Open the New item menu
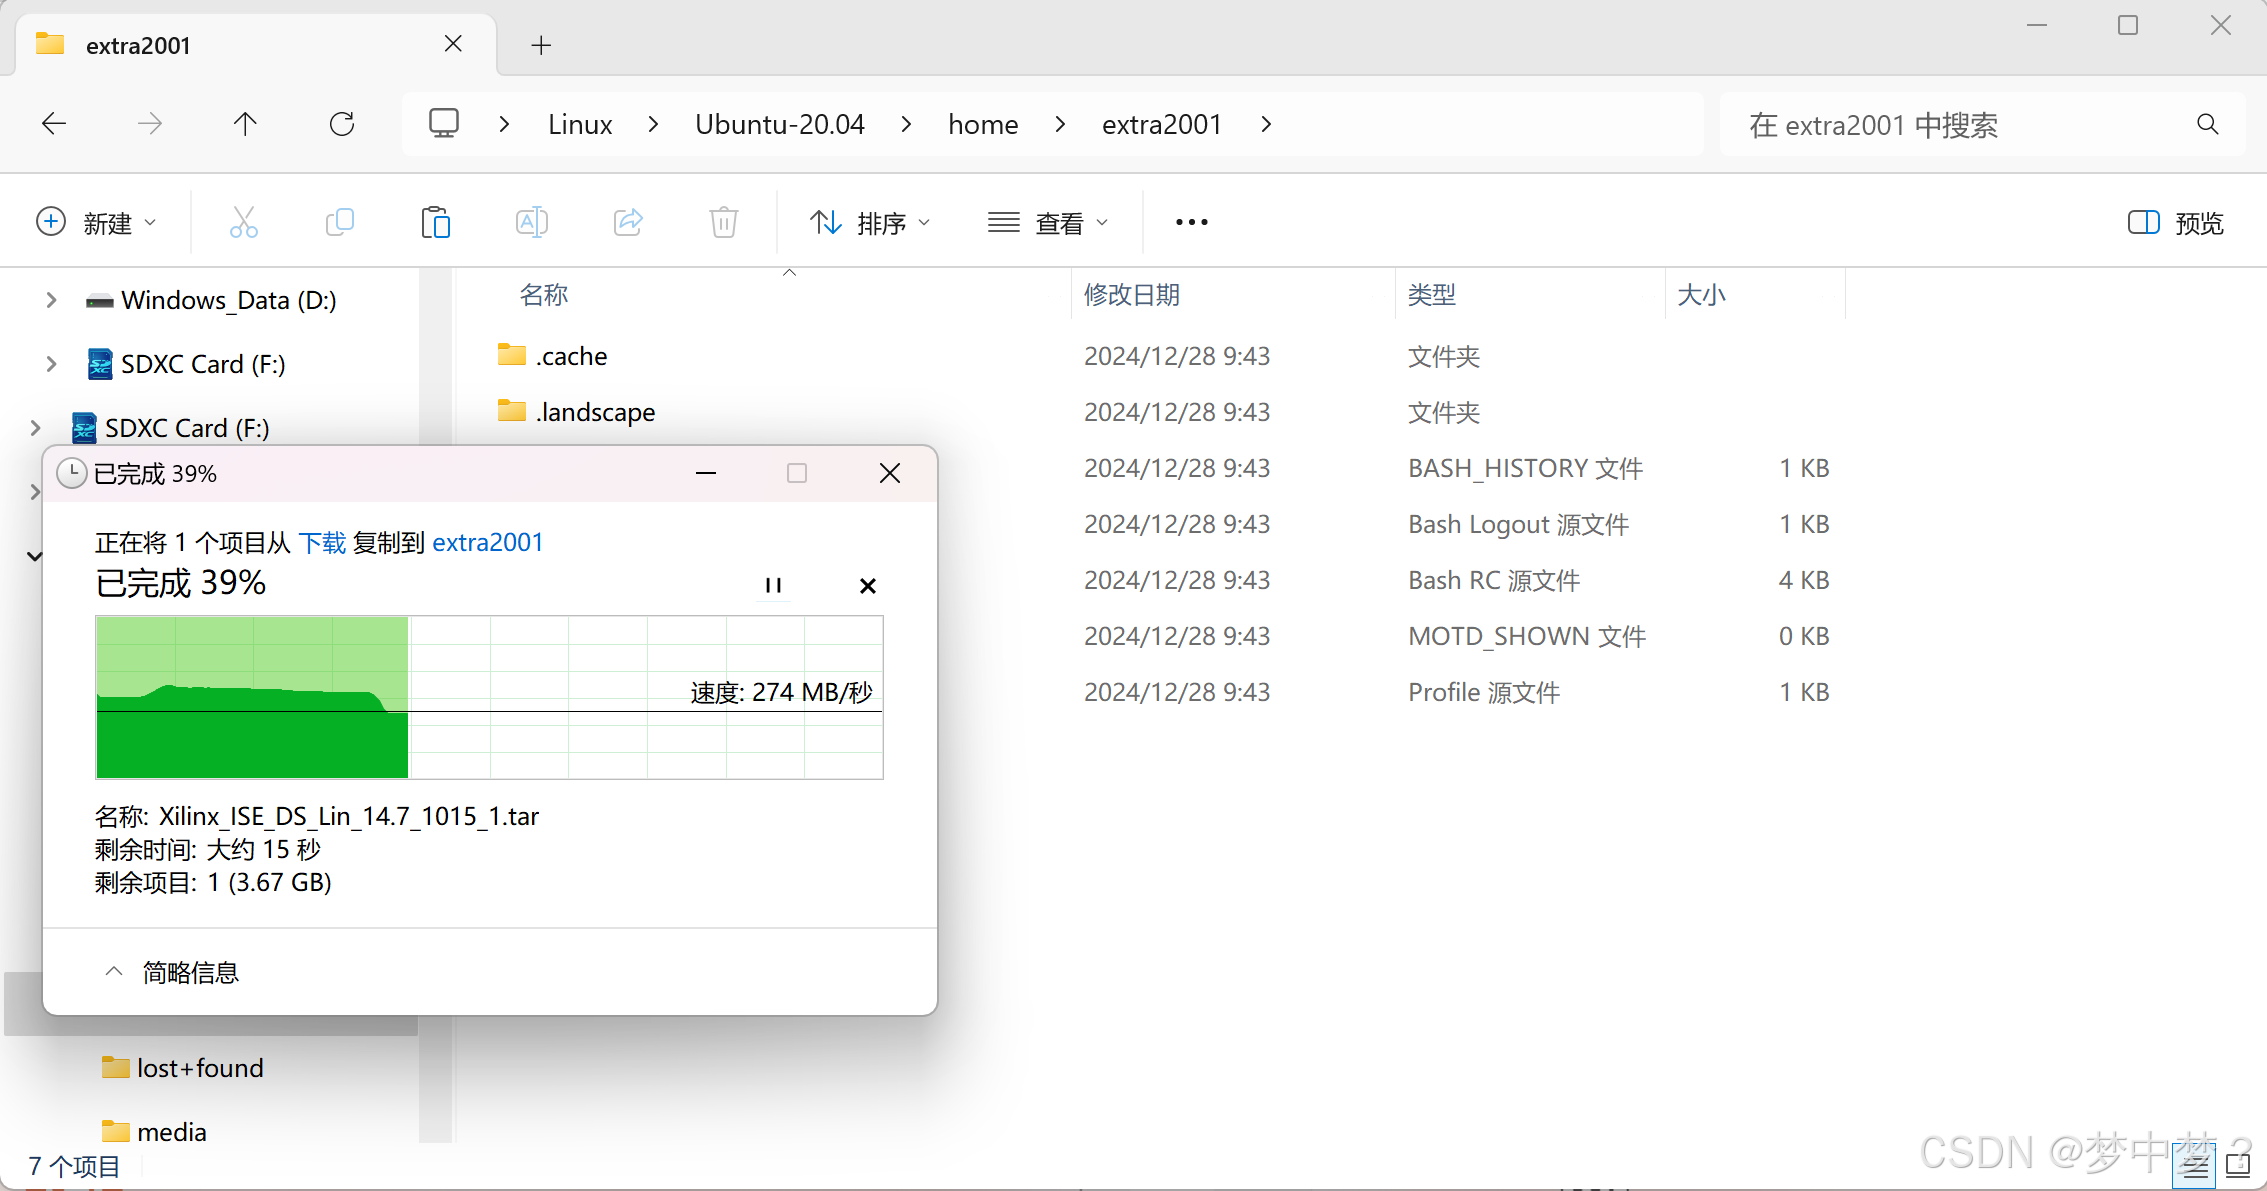This screenshot has width=2267, height=1191. [x=96, y=222]
